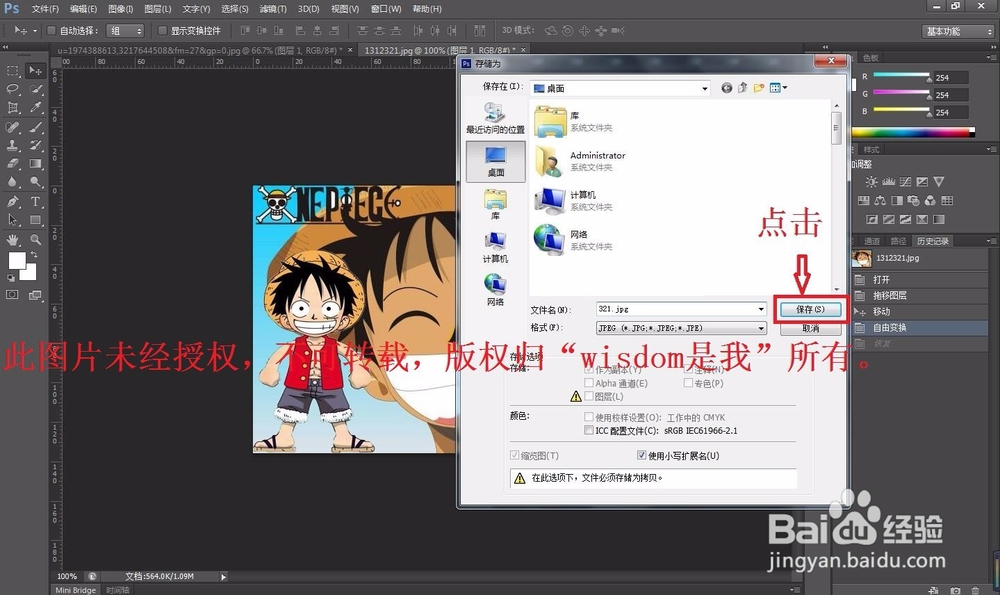This screenshot has width=1000, height=595.
Task: Open the Save In location dropdown
Action: coord(705,89)
